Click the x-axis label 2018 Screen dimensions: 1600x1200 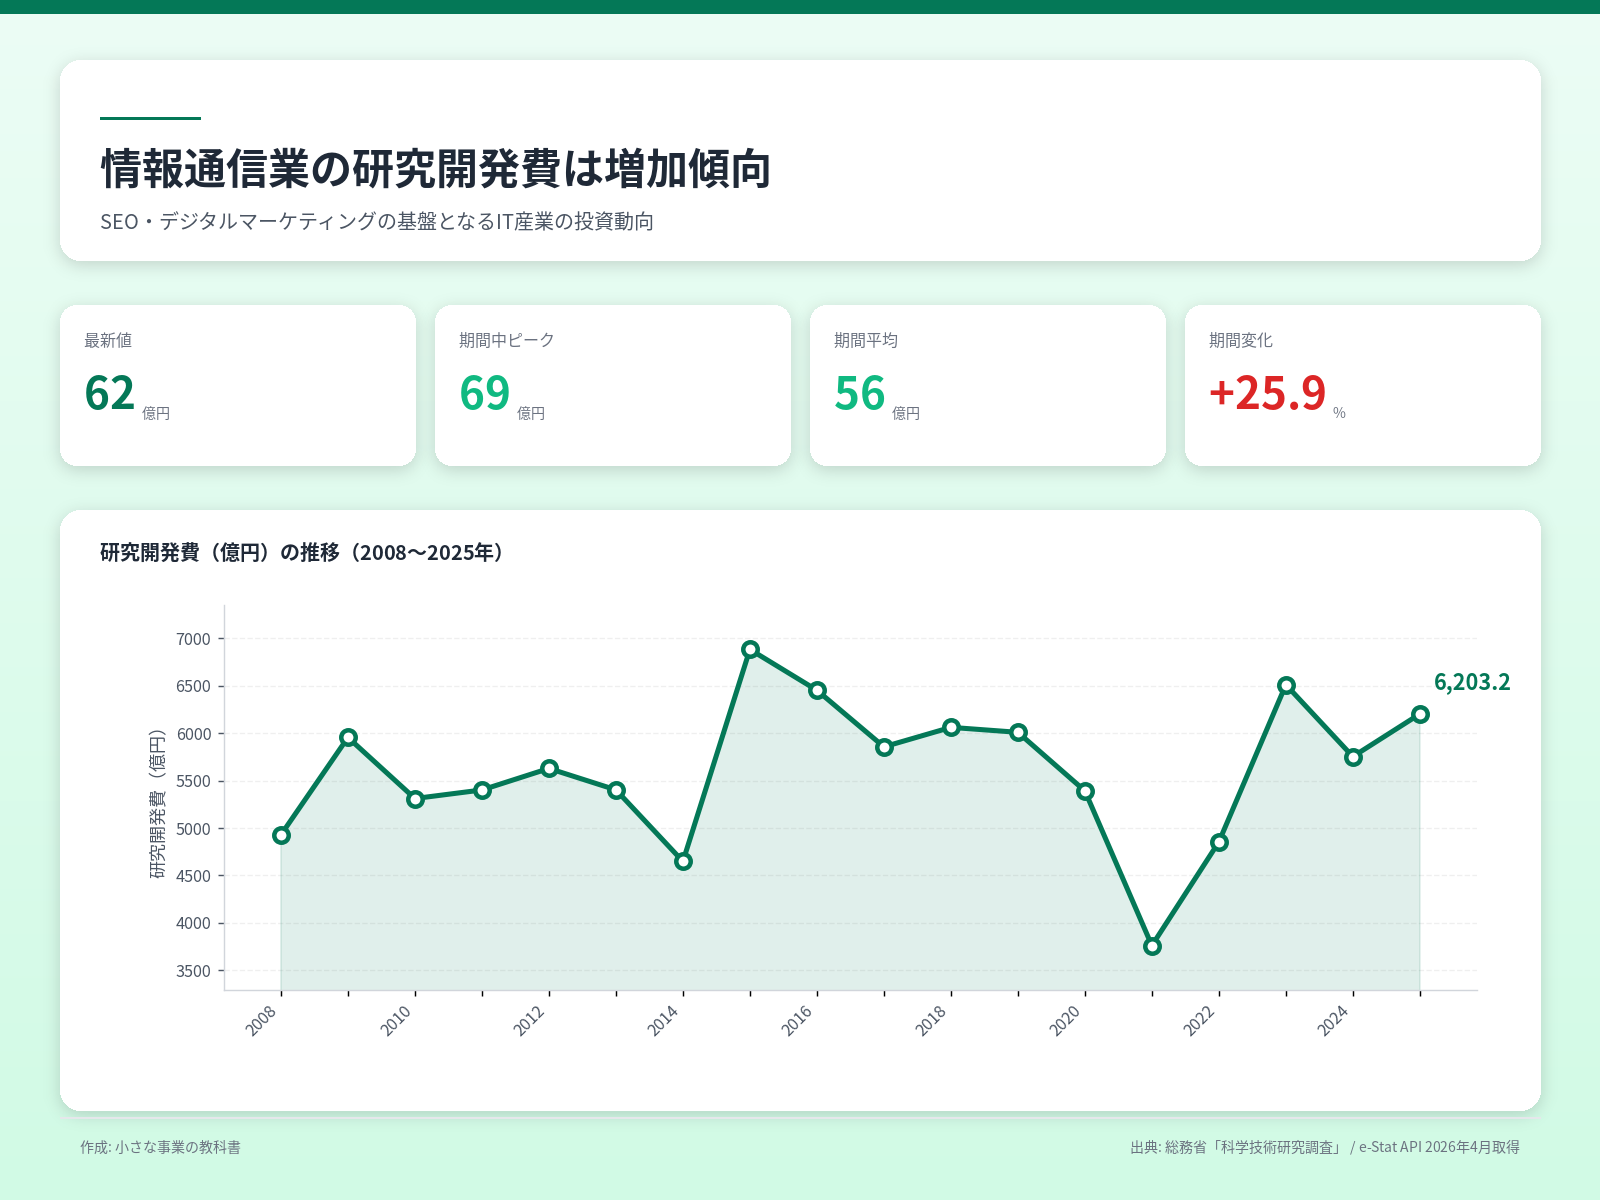pyautogui.click(x=932, y=1021)
